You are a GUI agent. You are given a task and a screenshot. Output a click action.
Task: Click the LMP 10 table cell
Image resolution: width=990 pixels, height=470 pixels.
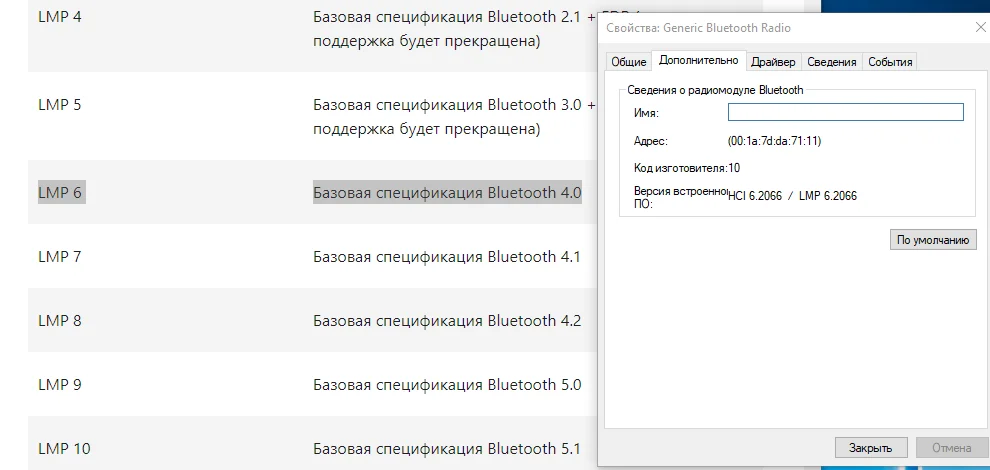[x=64, y=449]
